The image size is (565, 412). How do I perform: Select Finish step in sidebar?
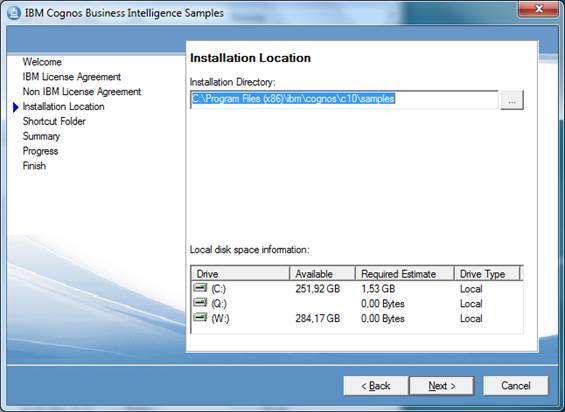[x=34, y=166]
